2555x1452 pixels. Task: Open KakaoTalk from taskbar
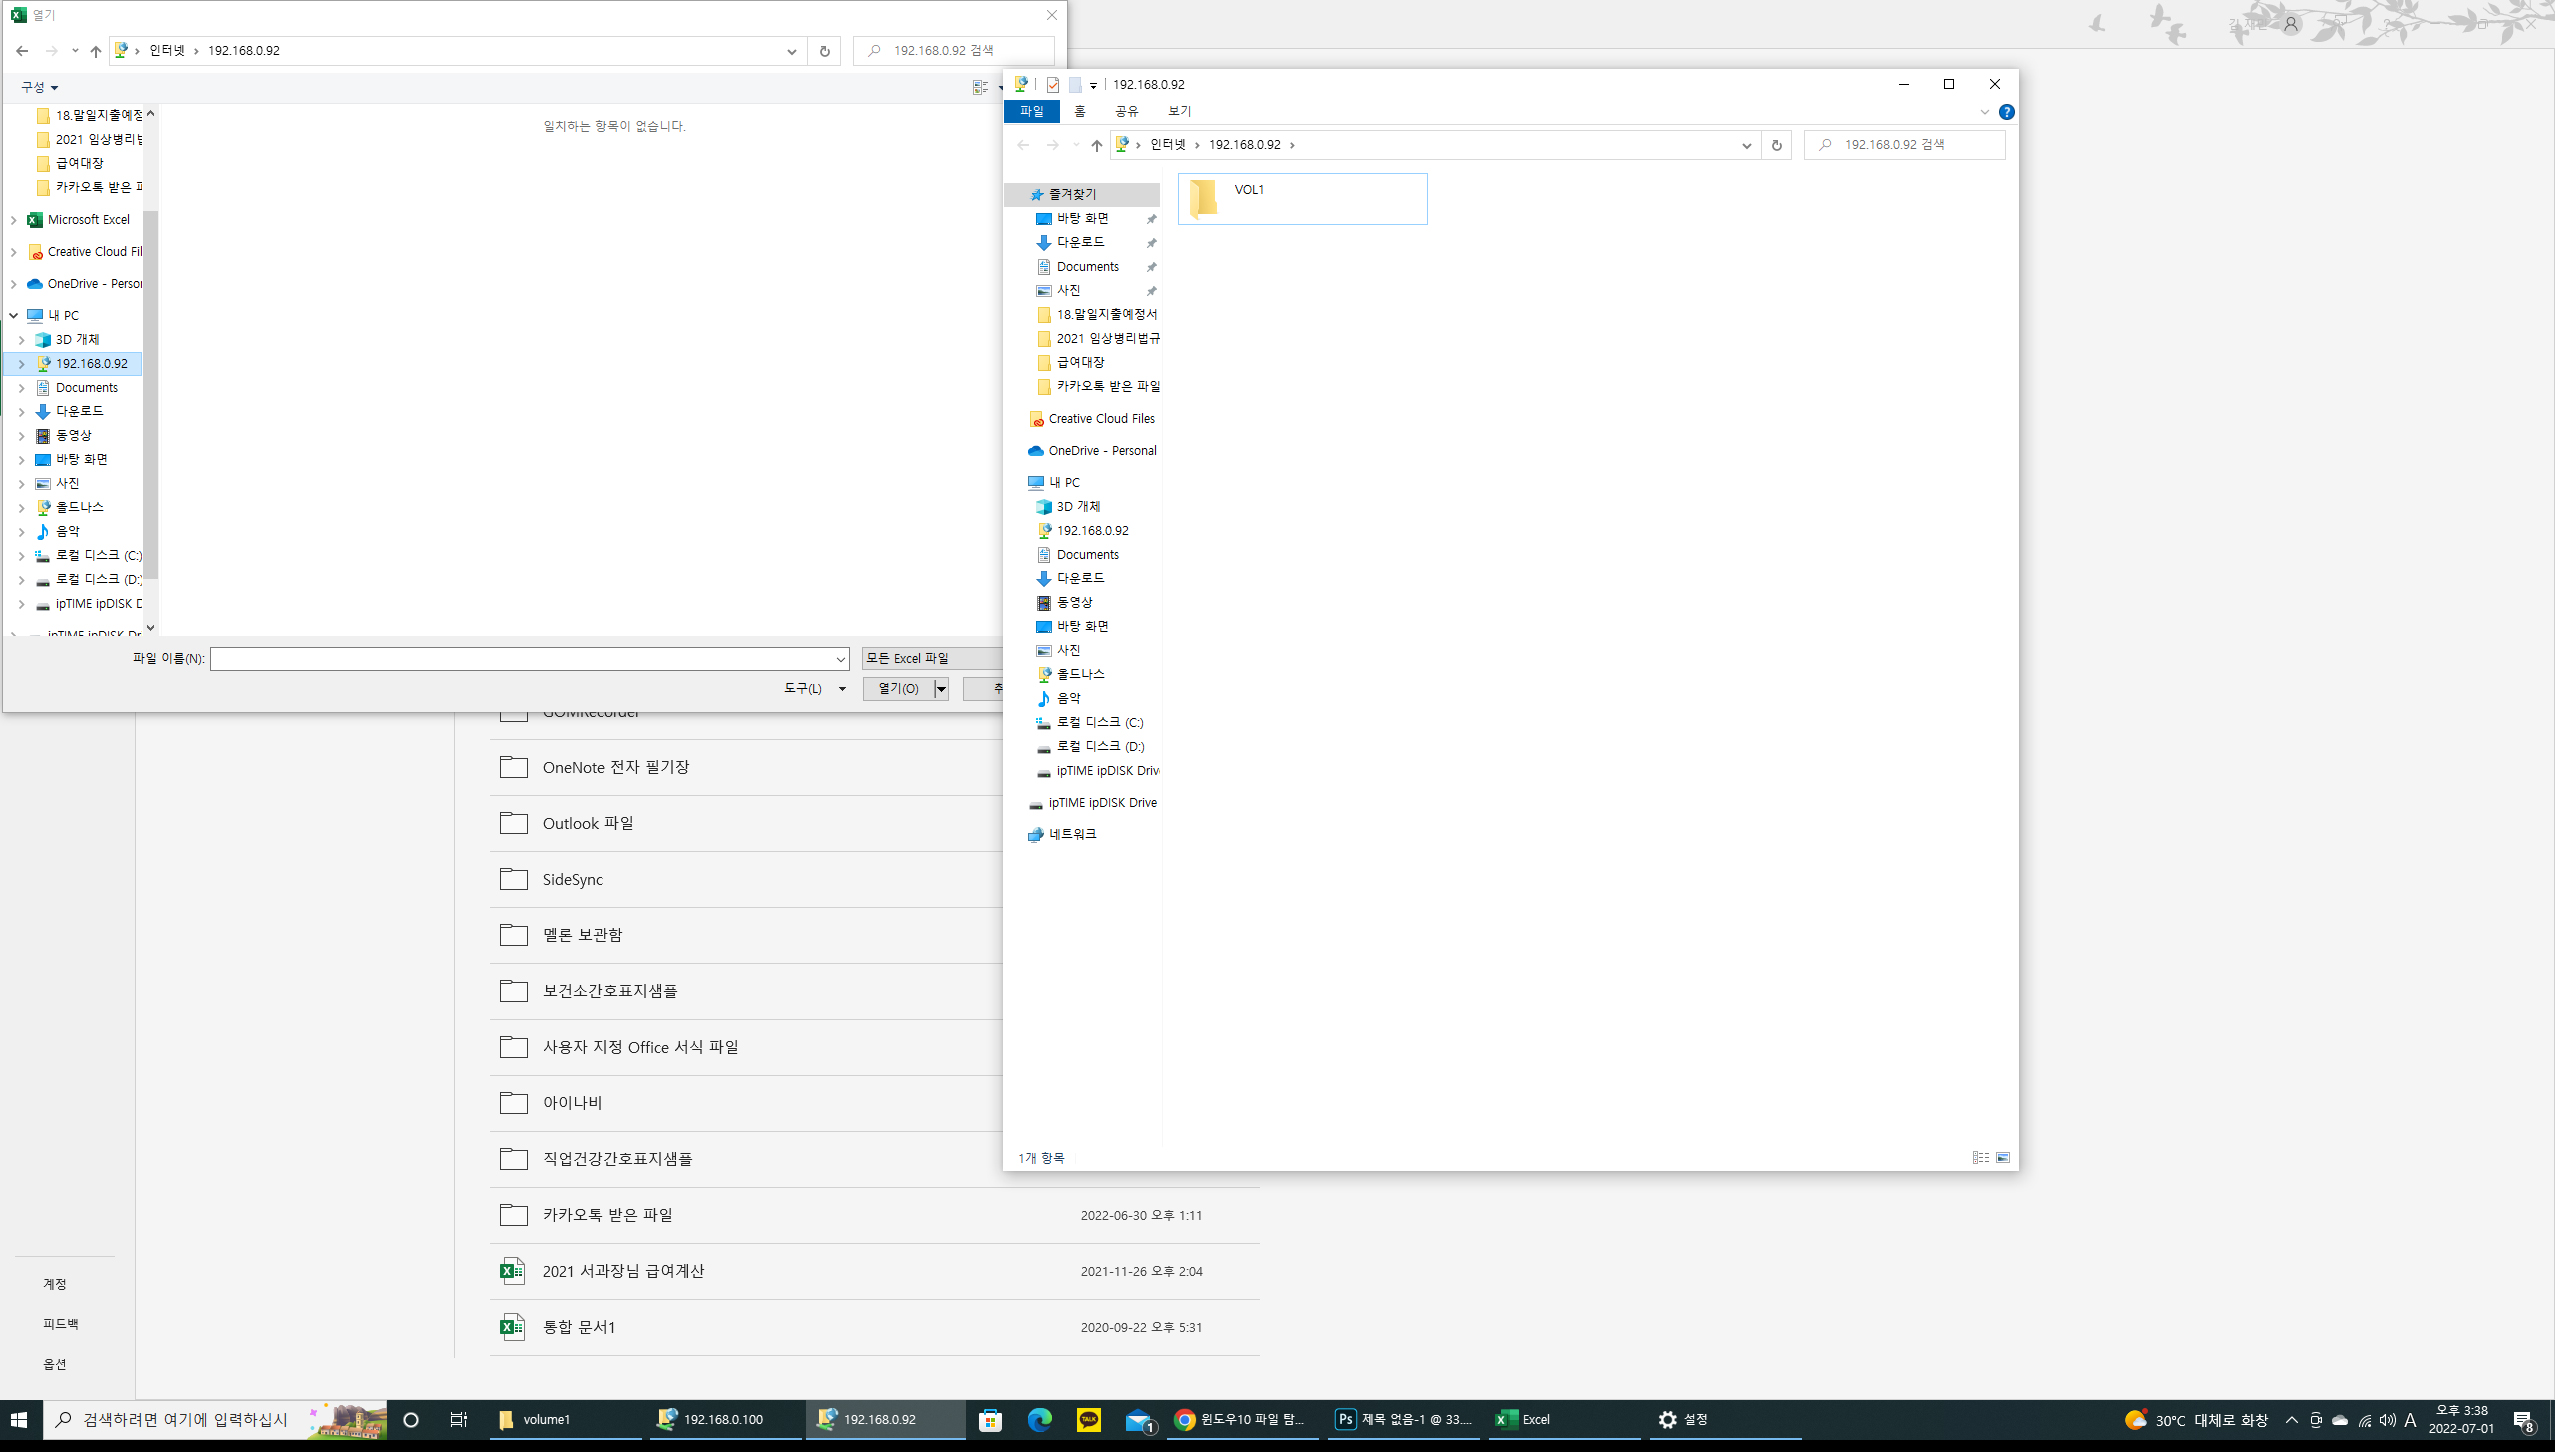click(1089, 1419)
